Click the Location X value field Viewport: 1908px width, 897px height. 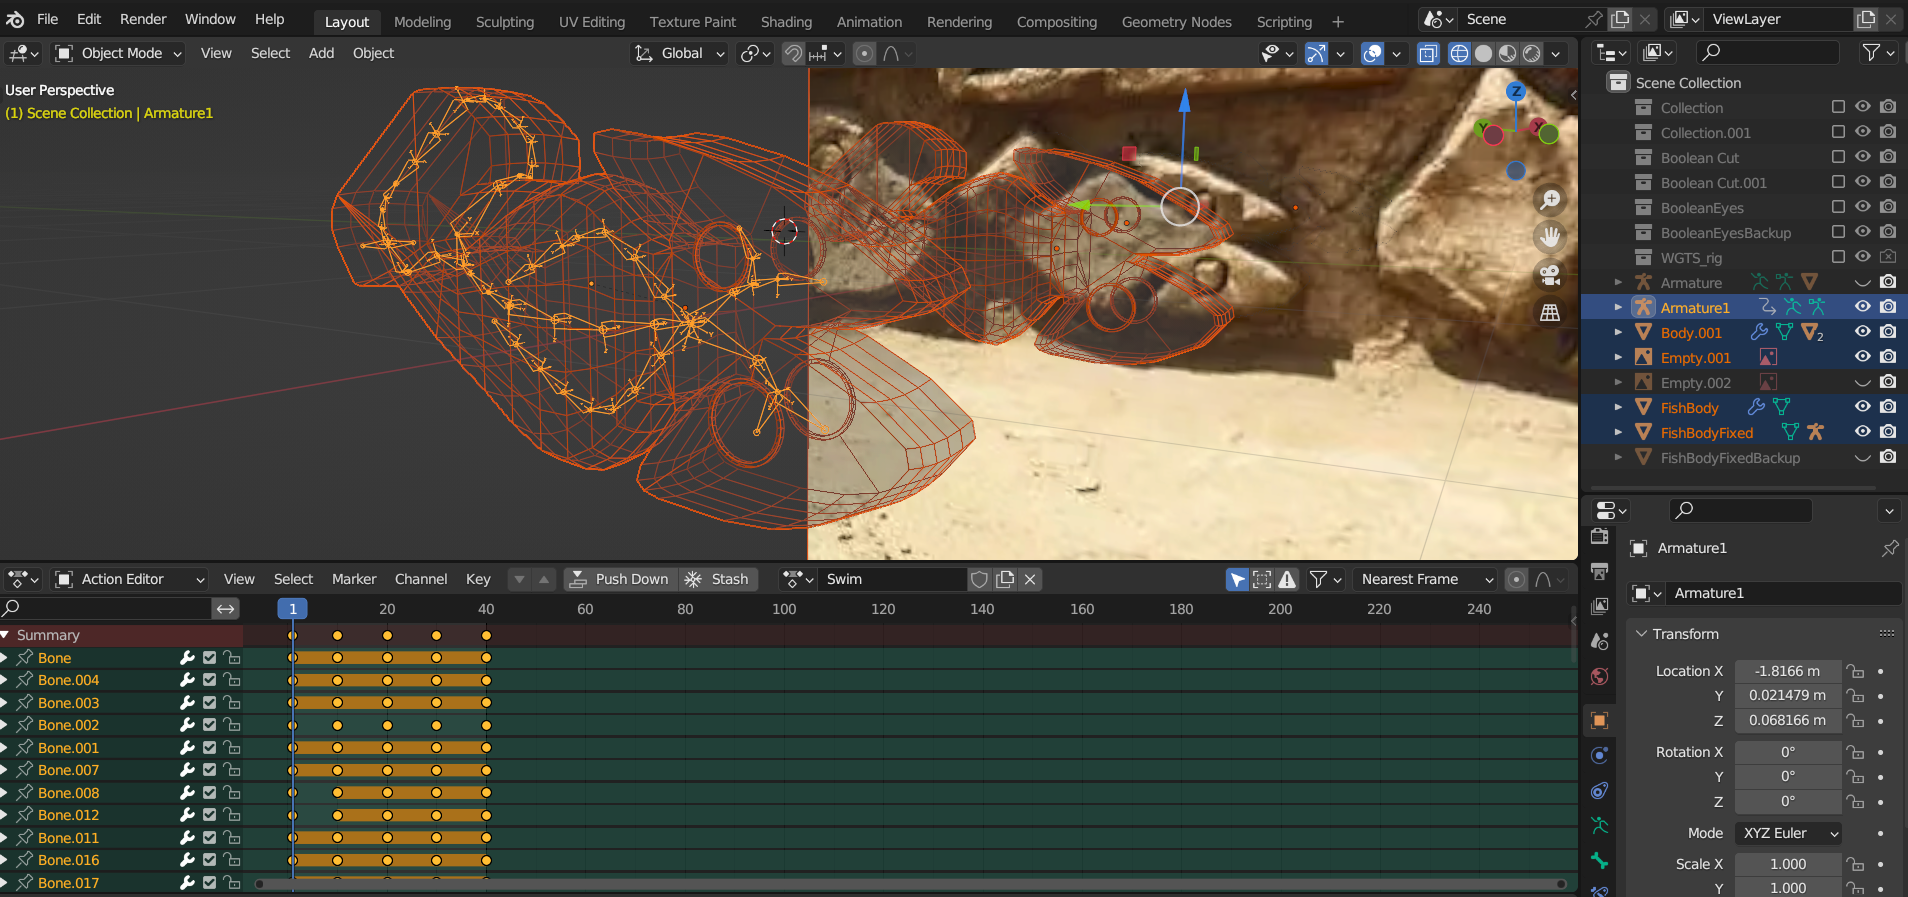tap(1788, 671)
